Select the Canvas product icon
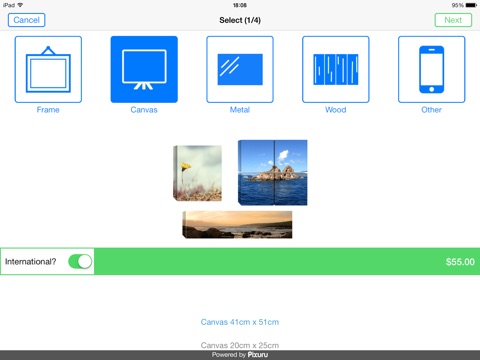 144,69
